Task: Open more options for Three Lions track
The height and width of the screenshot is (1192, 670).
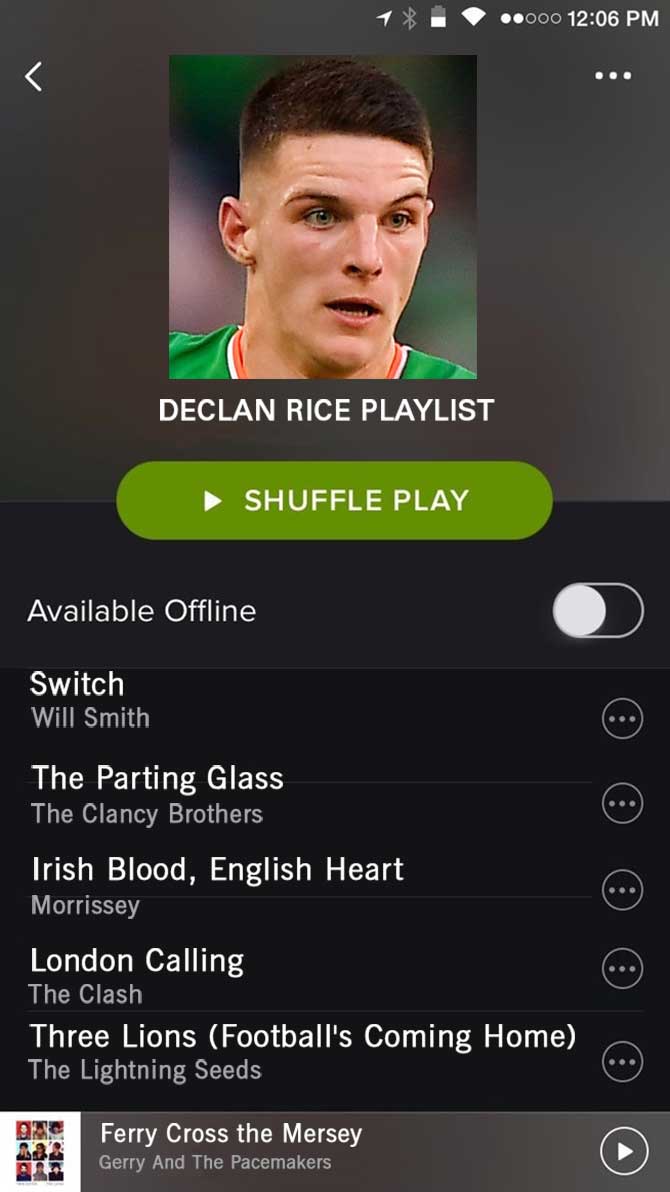Action: 622,1061
